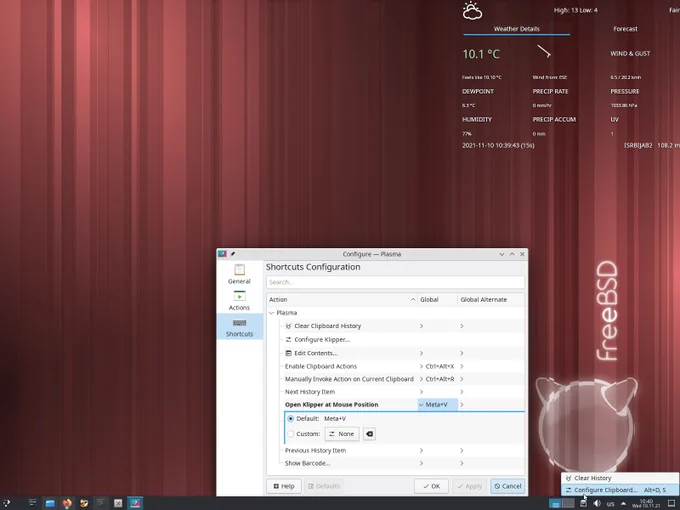Collapse Meta+V Global shortcut editor

[421, 405]
